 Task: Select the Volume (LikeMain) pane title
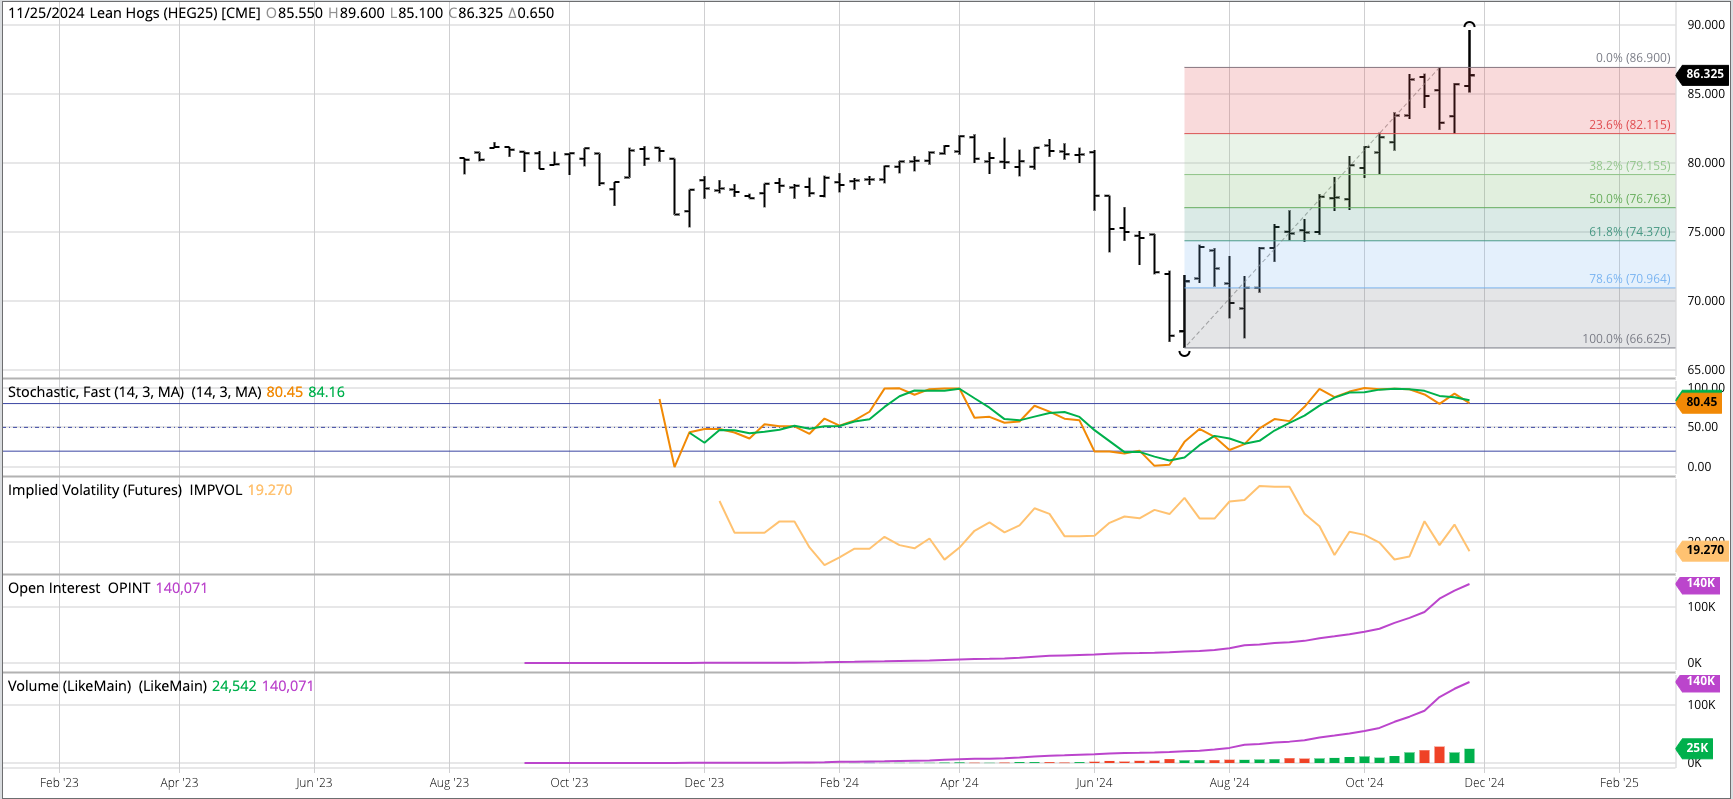107,686
